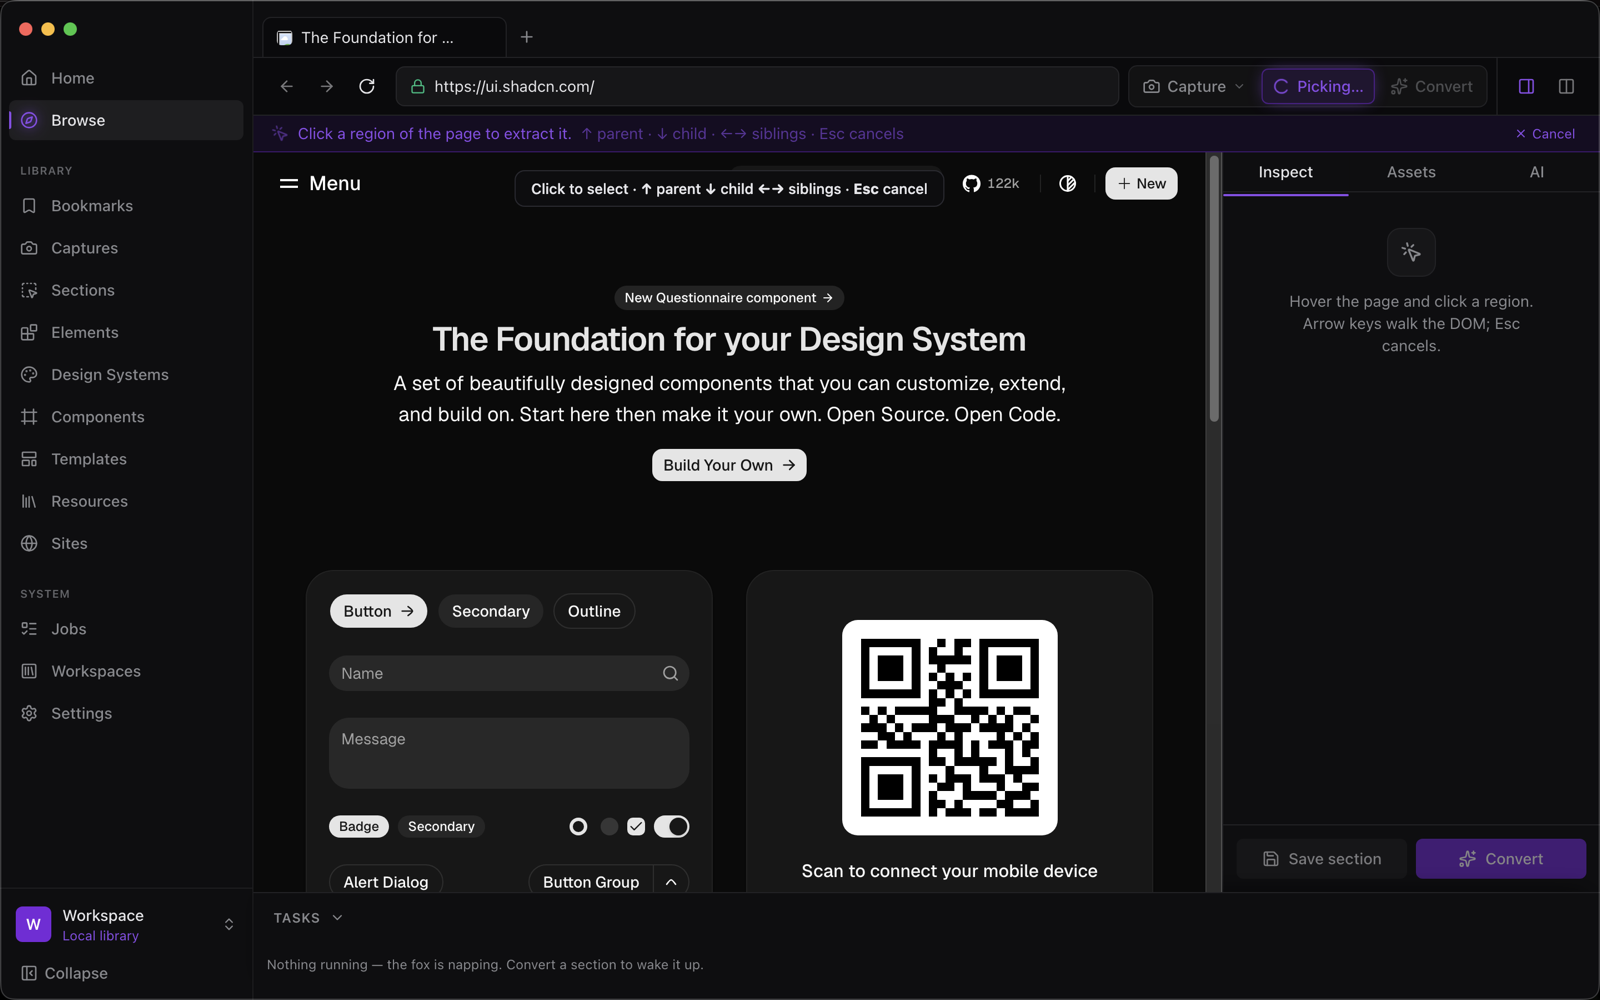Open Home in the sidebar
Viewport: 1600px width, 1000px height.
tap(126, 78)
